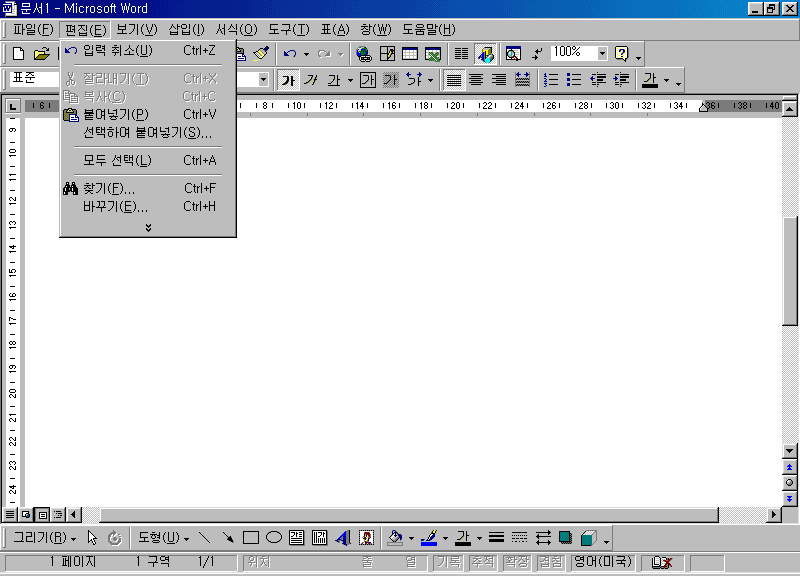Viewport: 800px width, 576px height.
Task: Open the 그리기(R) draw menu
Action: (45, 538)
